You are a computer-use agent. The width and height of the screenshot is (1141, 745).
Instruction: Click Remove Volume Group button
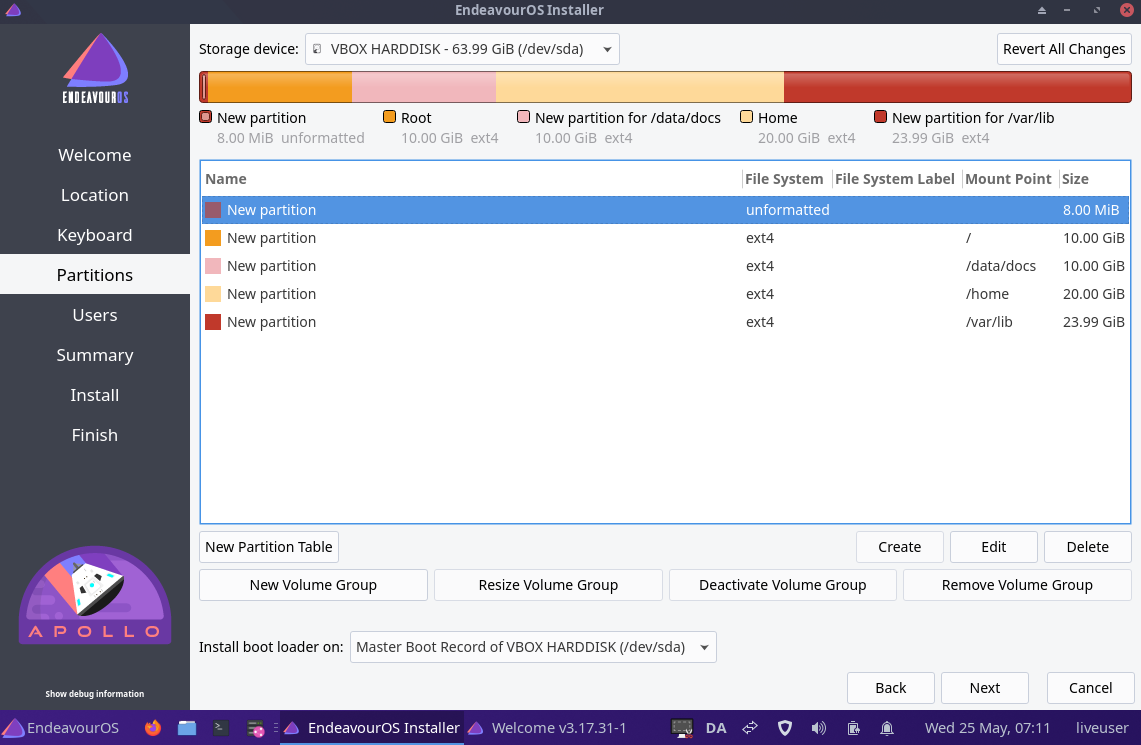(x=1017, y=585)
